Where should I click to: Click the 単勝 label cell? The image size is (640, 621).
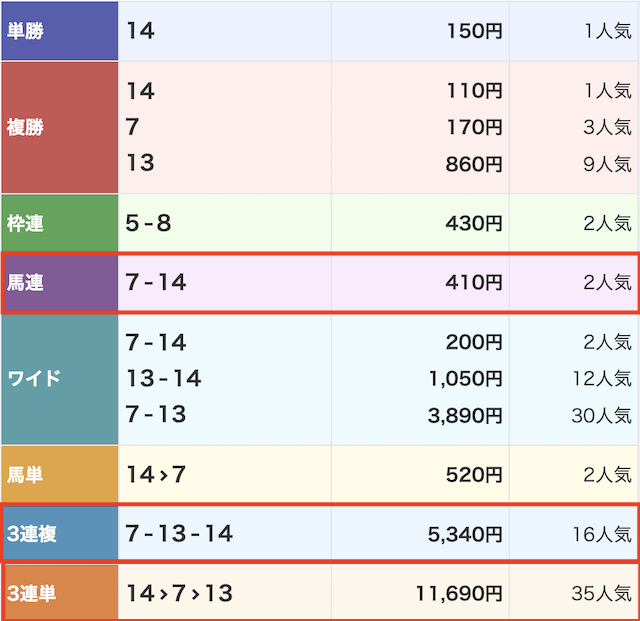tap(60, 31)
